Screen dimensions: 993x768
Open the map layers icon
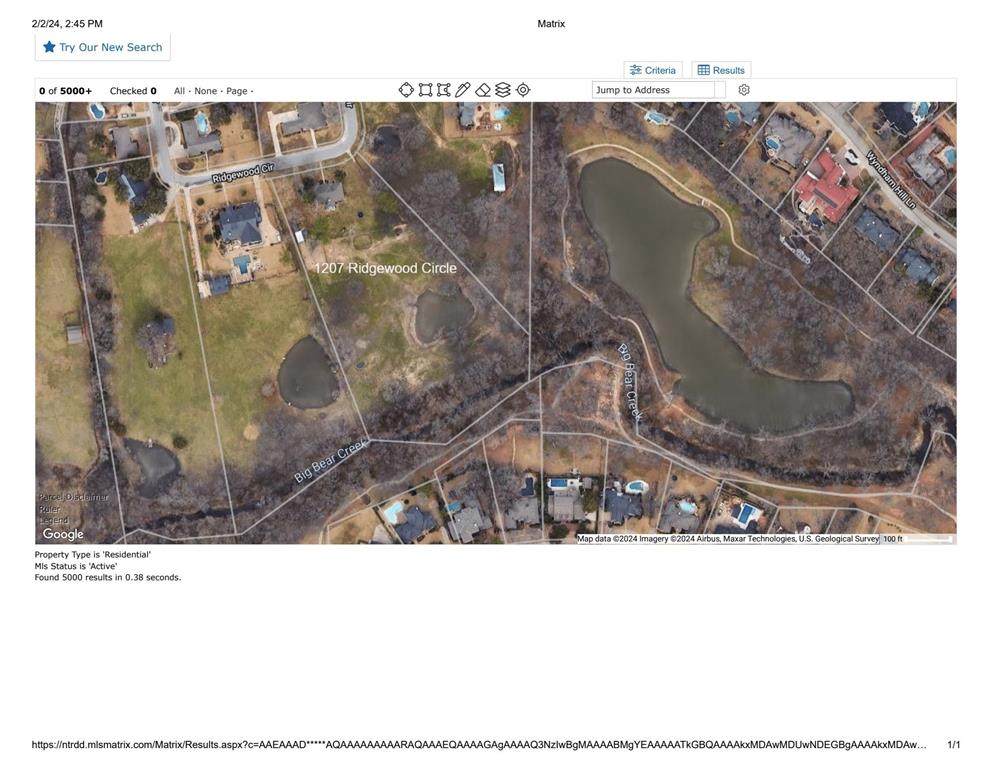[x=503, y=90]
